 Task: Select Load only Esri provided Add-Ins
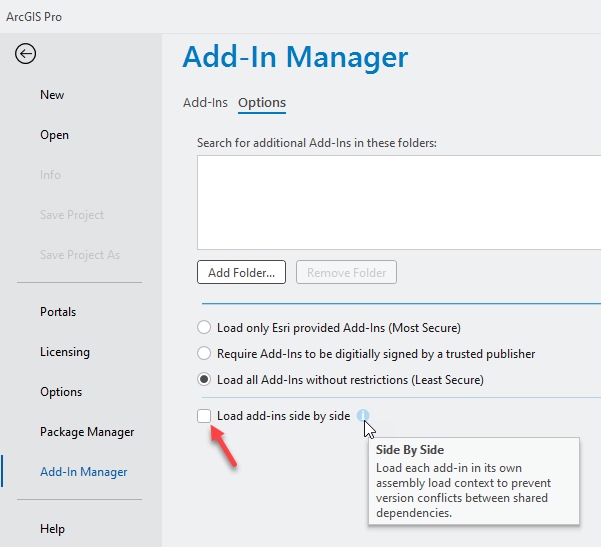(205, 327)
